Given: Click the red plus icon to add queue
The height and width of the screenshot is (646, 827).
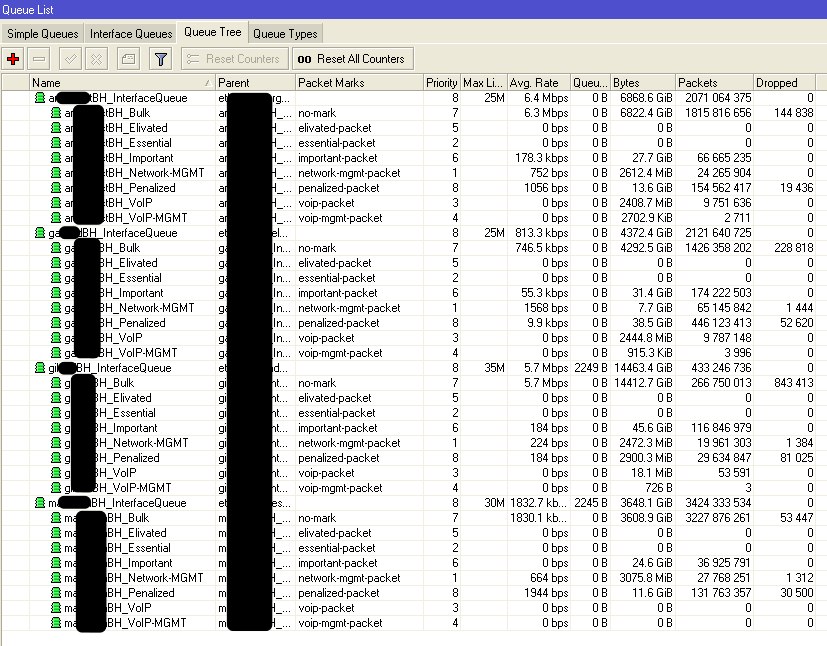Looking at the screenshot, I should pos(13,58).
